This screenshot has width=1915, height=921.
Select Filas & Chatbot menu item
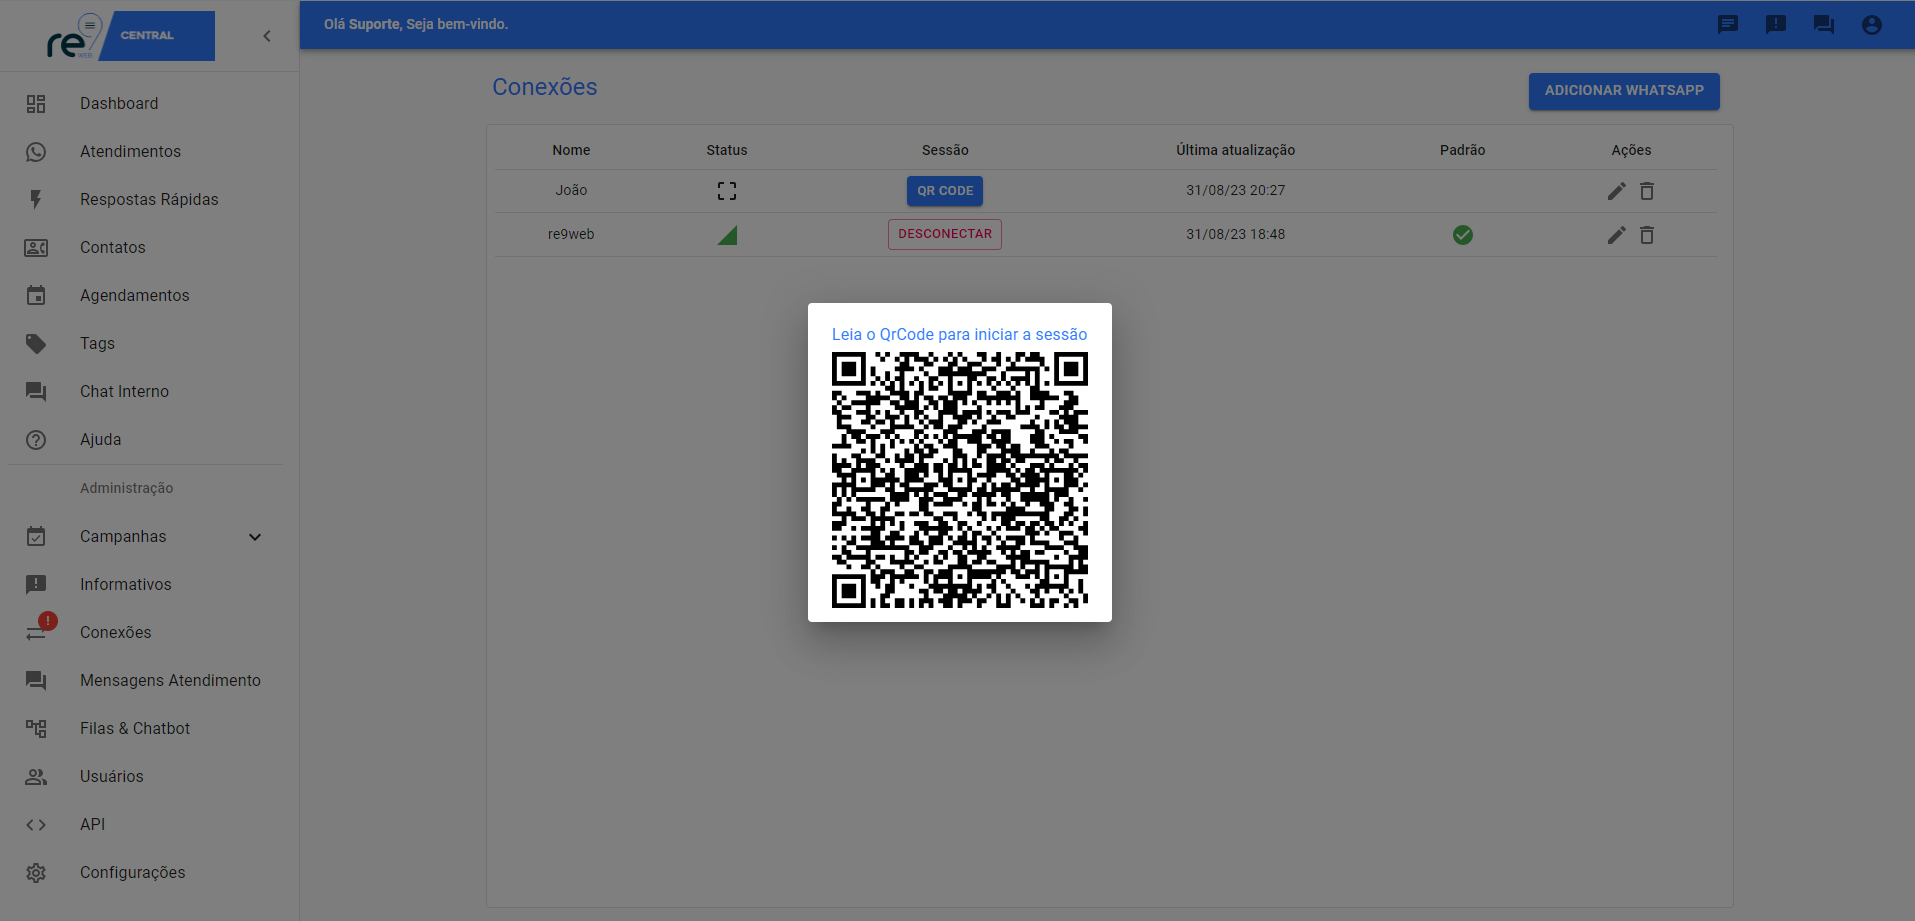coord(150,729)
